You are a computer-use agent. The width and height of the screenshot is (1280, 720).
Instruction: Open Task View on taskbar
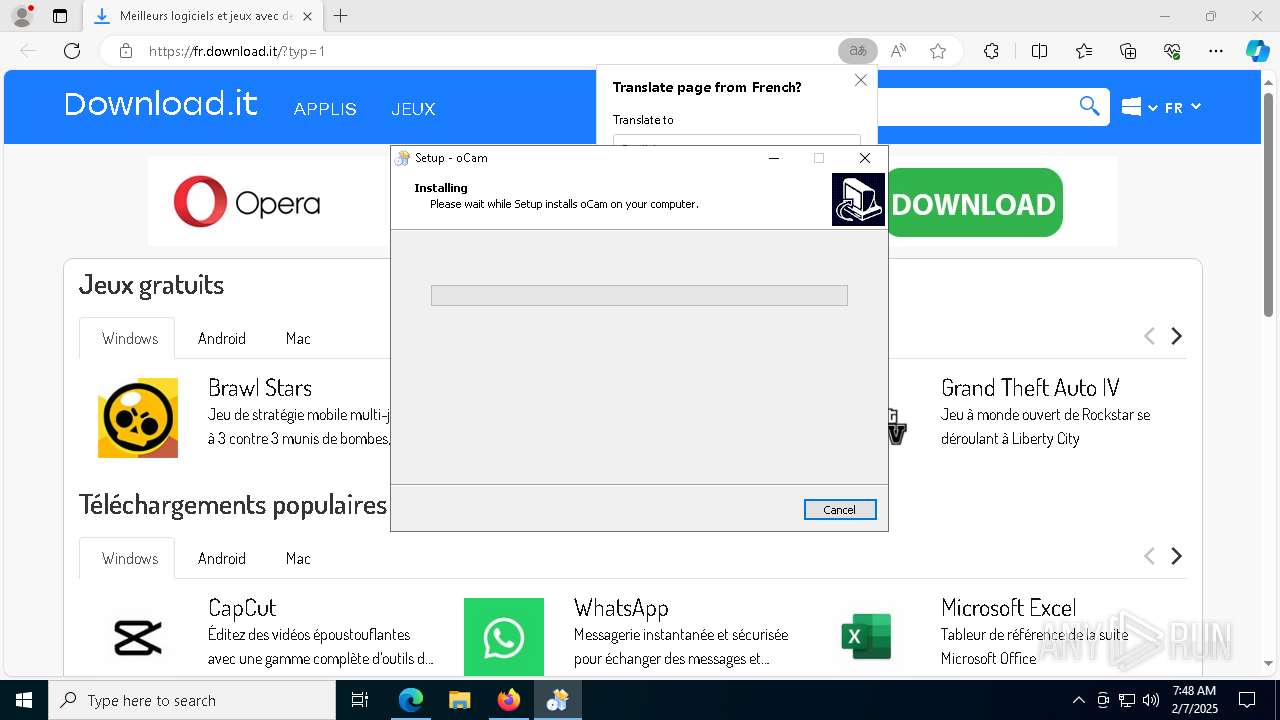click(360, 700)
